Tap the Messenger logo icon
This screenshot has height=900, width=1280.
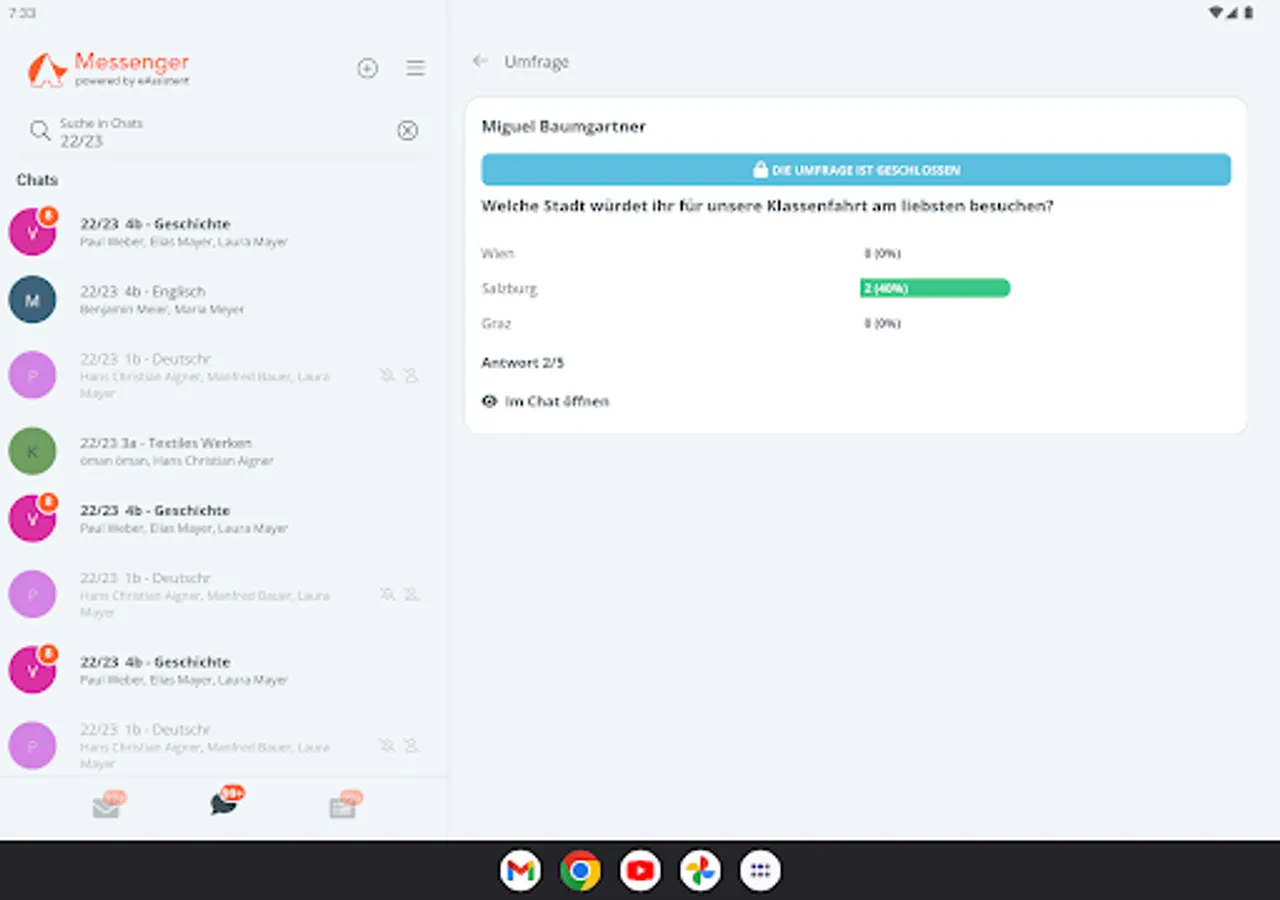[46, 69]
